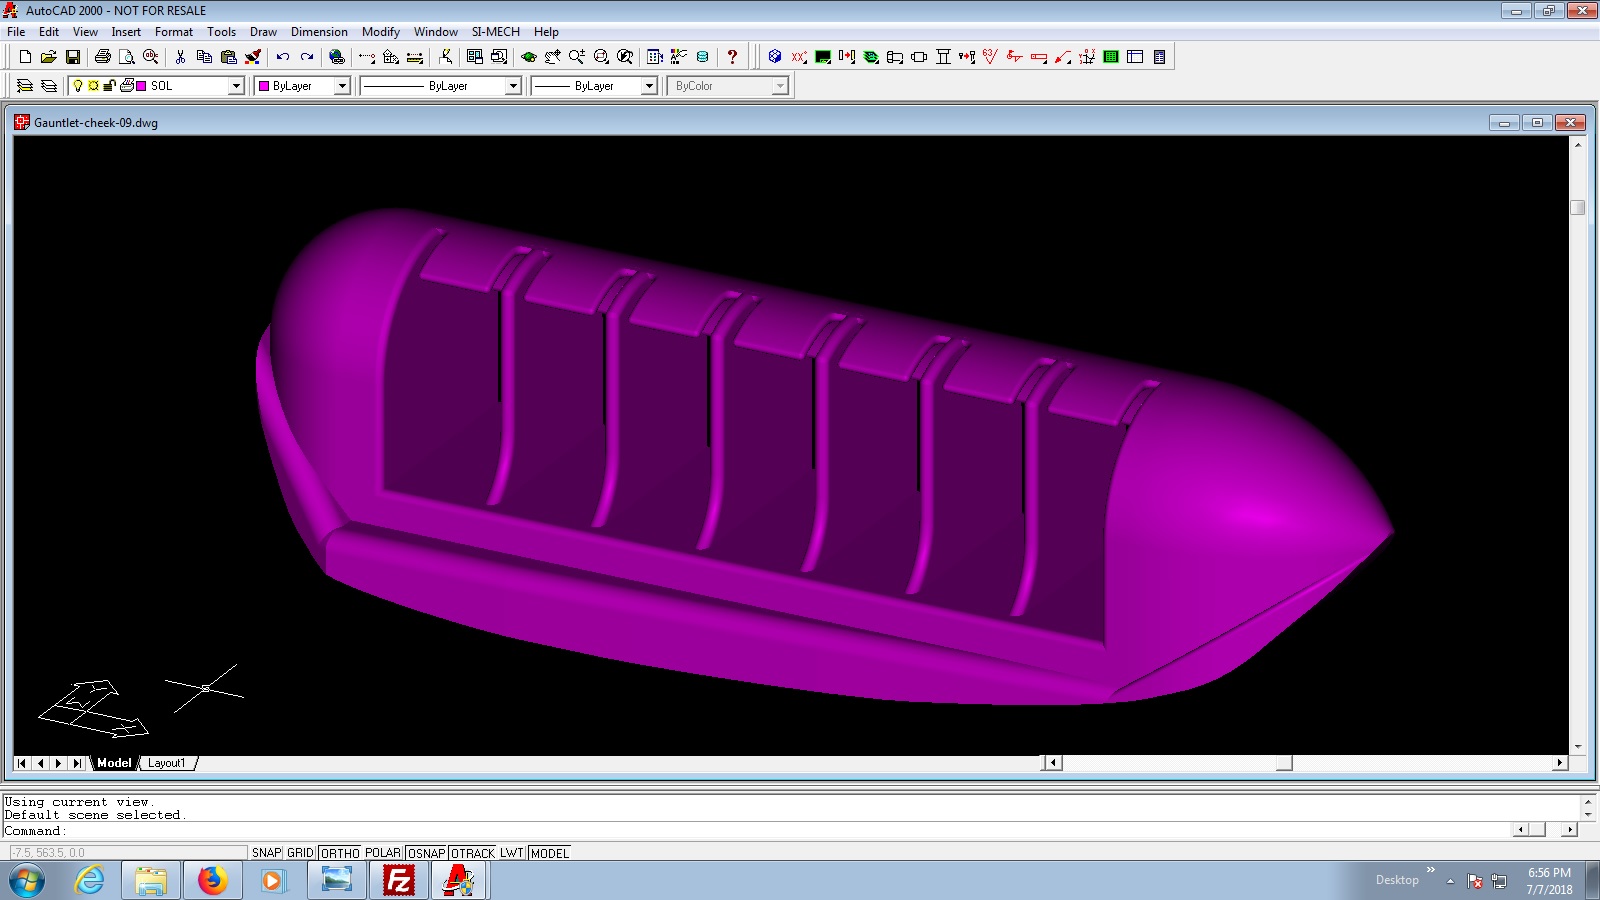Viewport: 1600px width, 900px height.
Task: Open the Help question mark icon
Action: coord(732,57)
